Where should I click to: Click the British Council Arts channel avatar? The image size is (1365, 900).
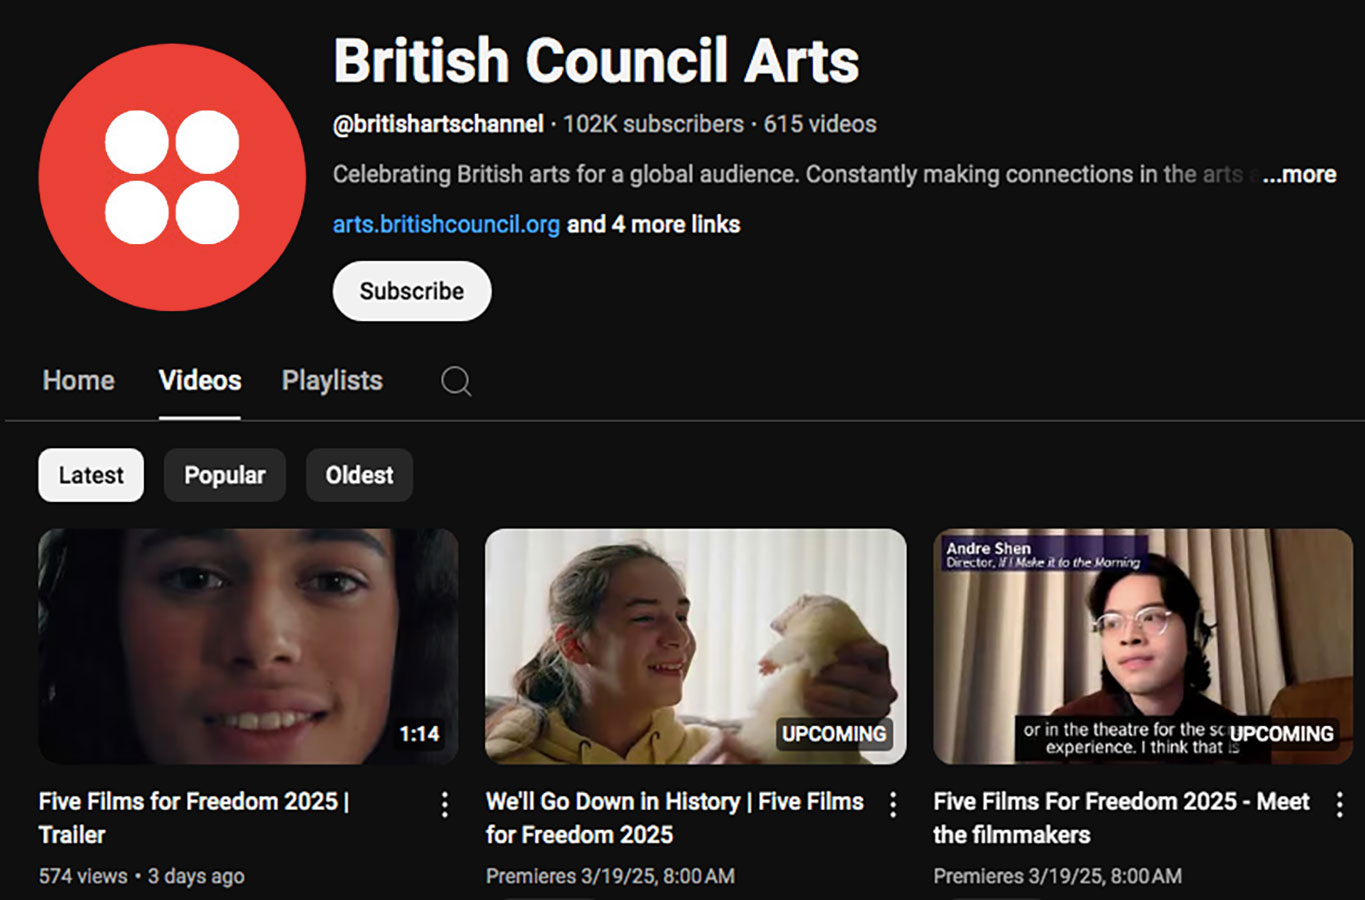[172, 177]
